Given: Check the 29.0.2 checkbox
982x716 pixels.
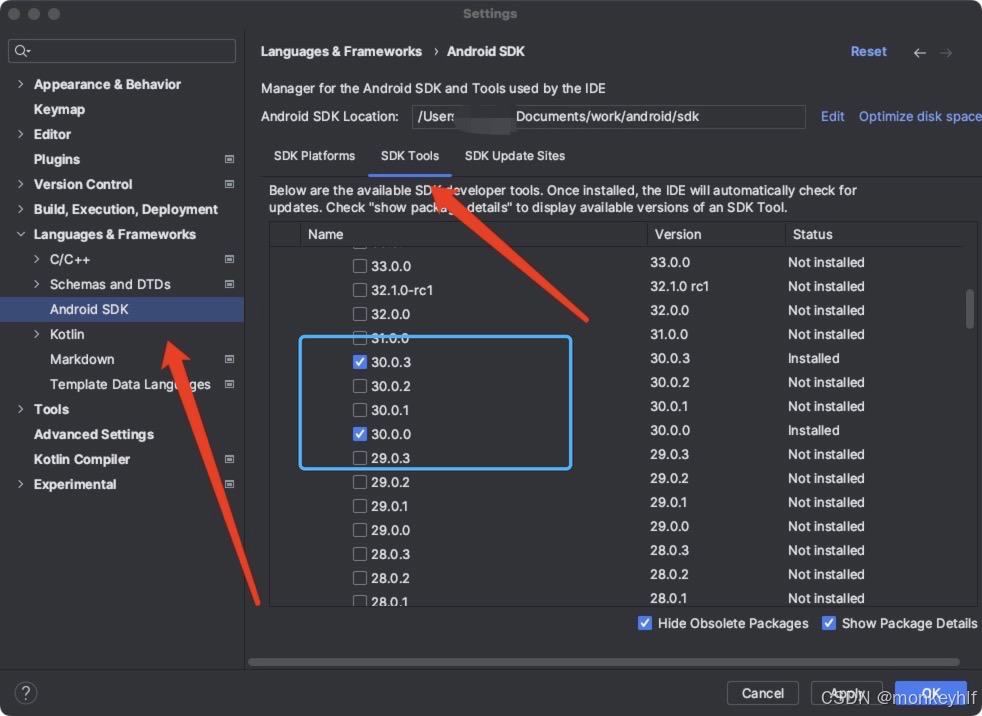Looking at the screenshot, I should [x=359, y=482].
